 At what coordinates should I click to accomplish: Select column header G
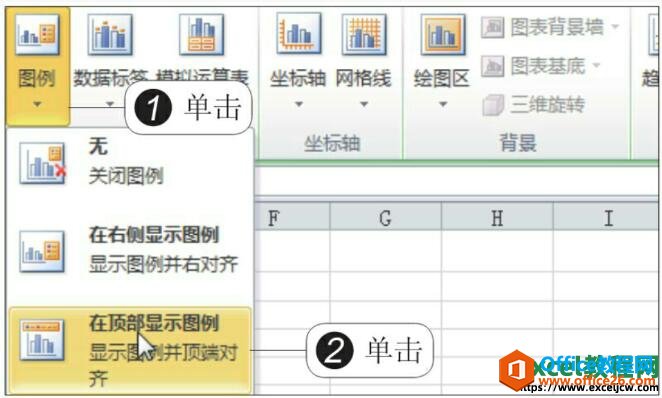coord(385,218)
